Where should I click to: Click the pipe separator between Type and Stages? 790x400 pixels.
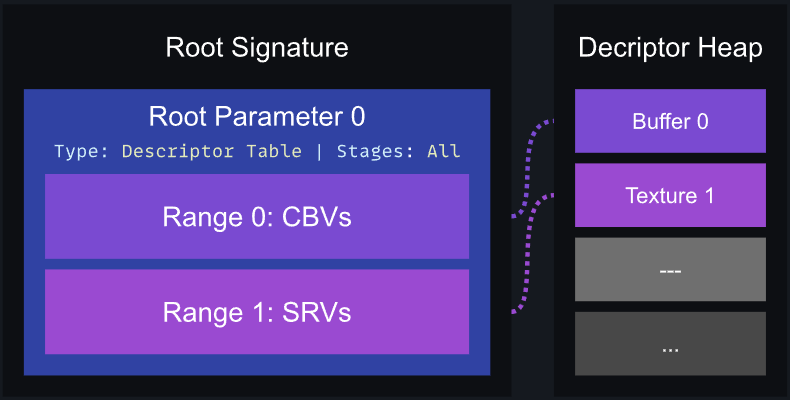tap(319, 151)
